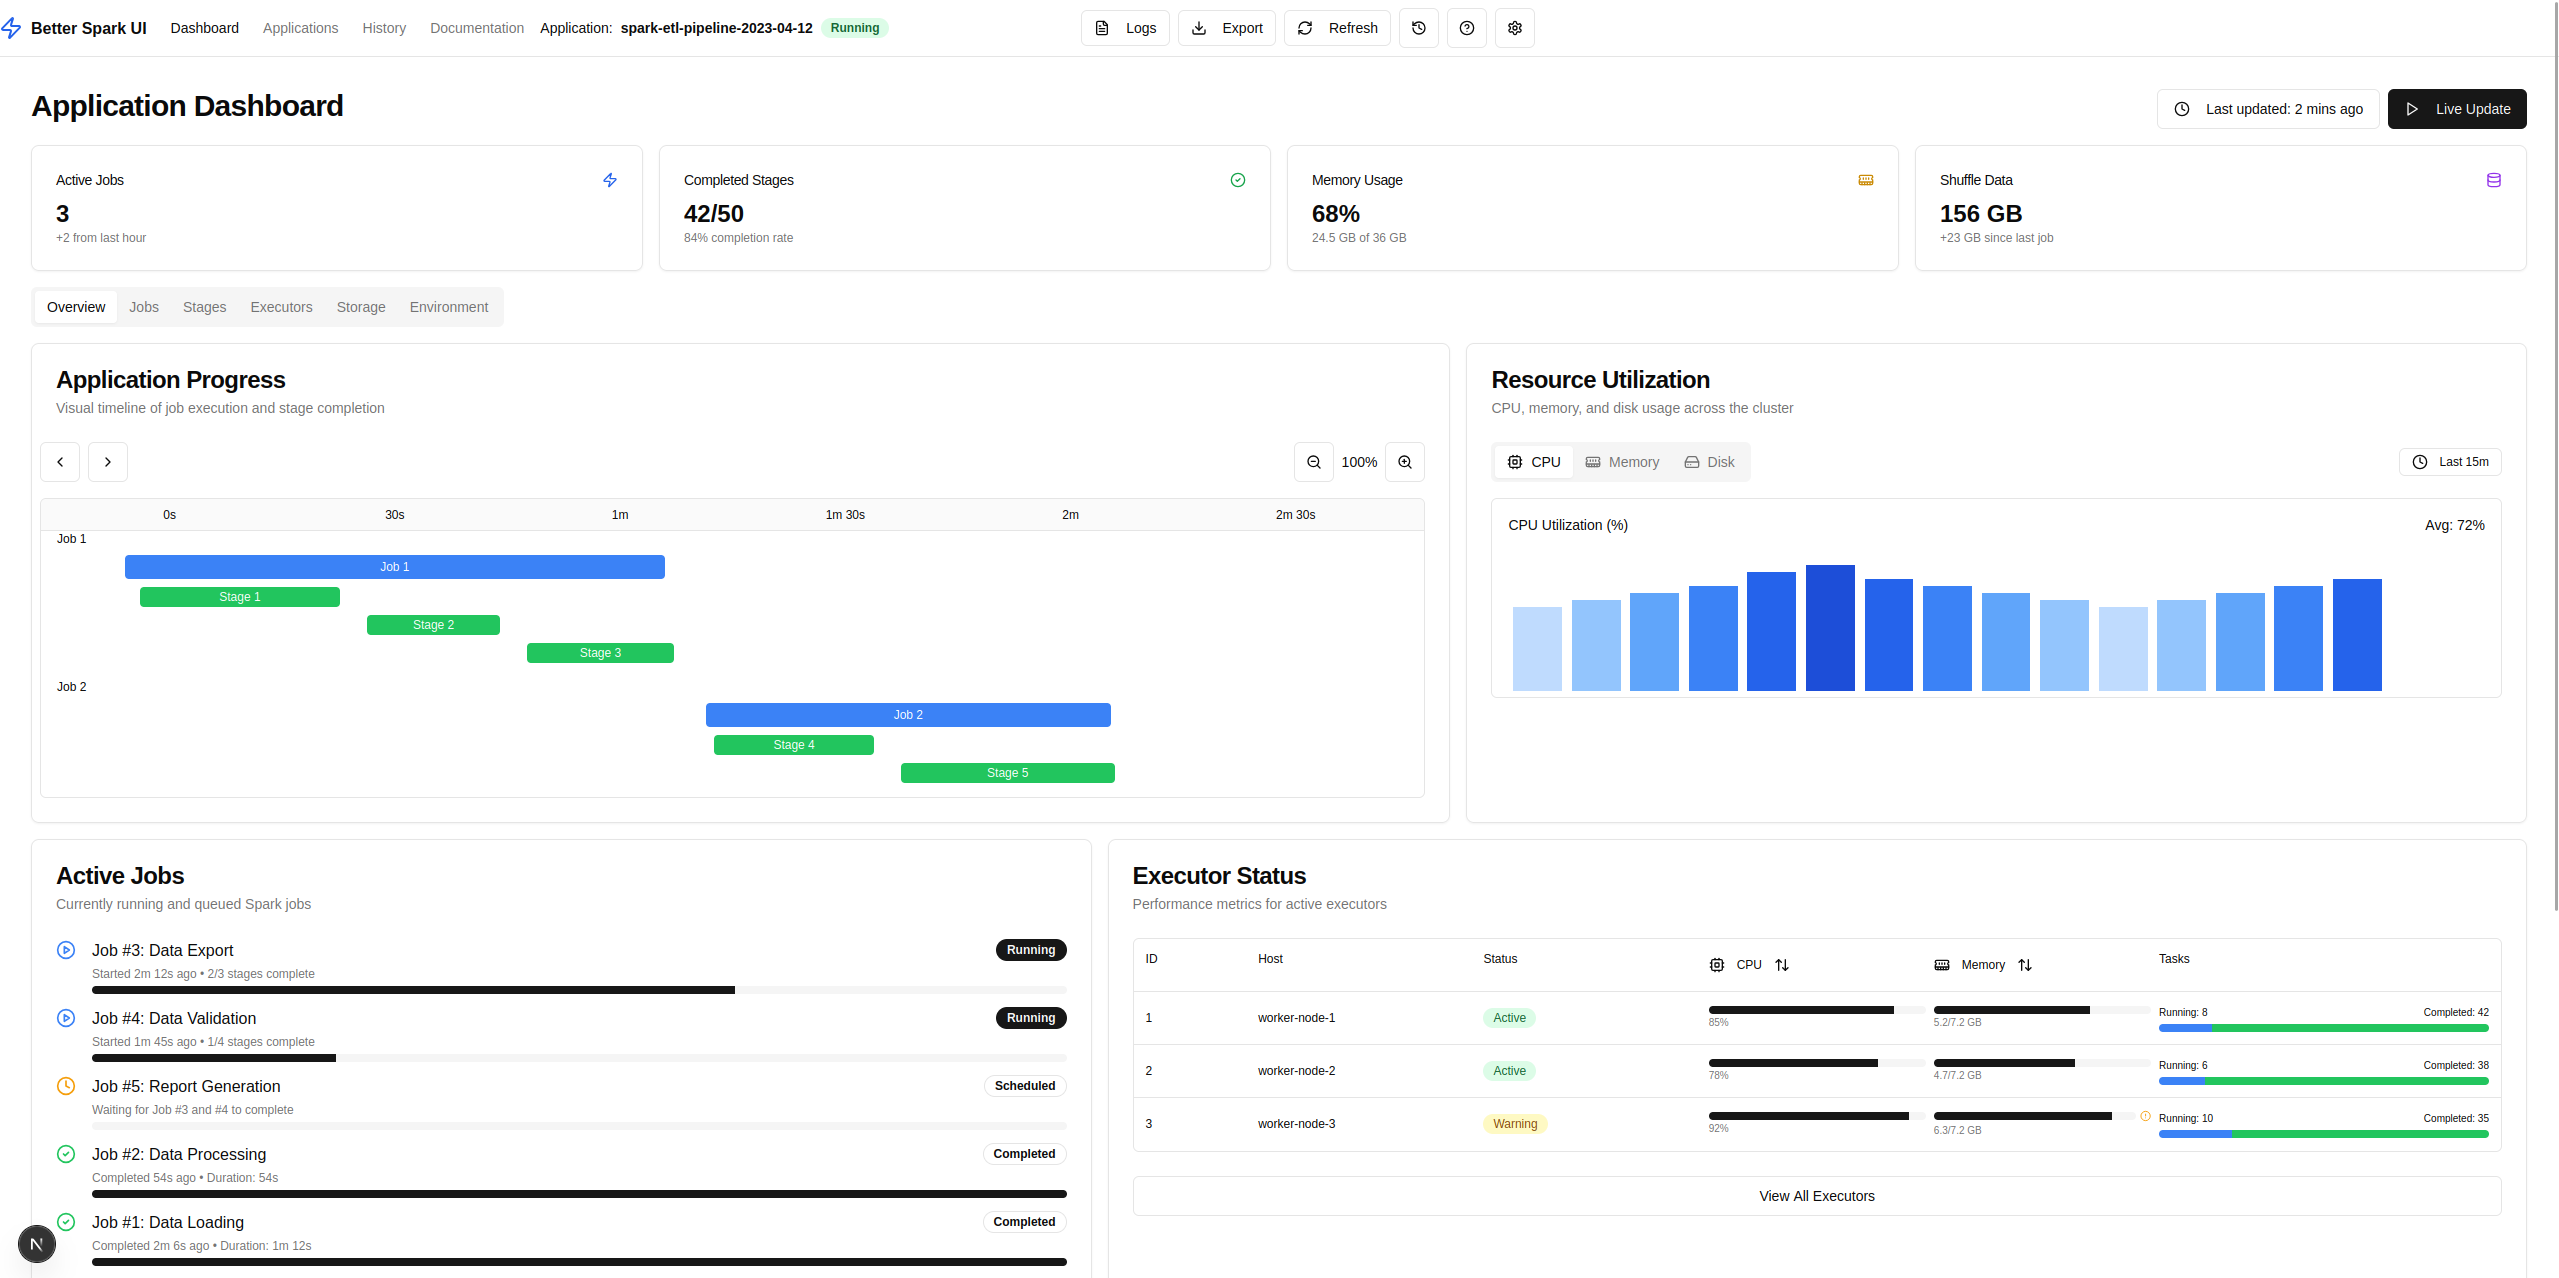Screen dimensions: 2559x1278
Task: Open the settings gear icon
Action: (x=1514, y=28)
